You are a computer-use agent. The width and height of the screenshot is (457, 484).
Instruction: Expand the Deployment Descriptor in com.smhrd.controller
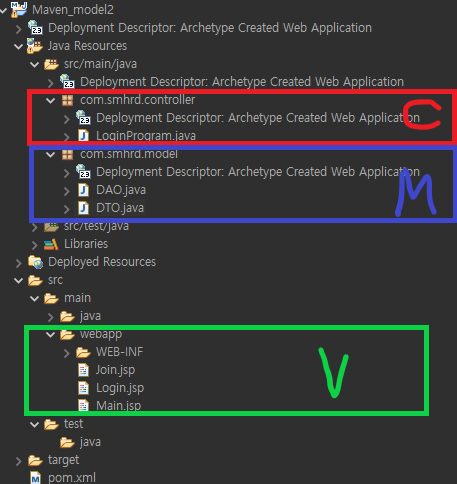[67, 119]
